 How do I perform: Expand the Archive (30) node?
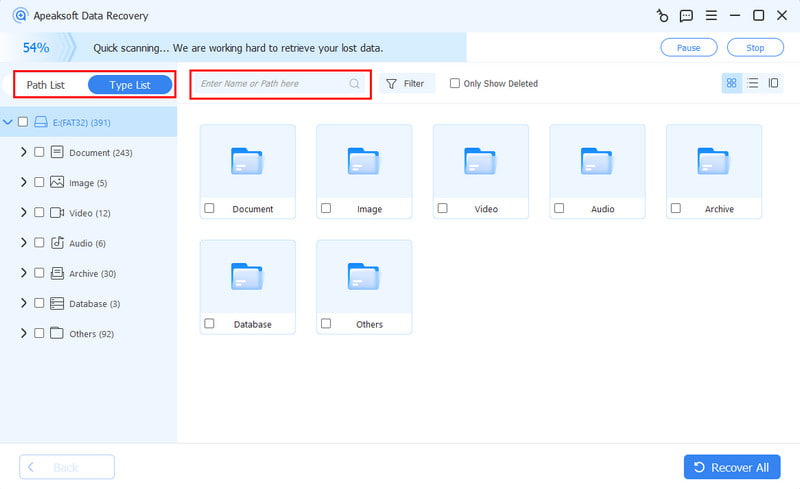[23, 273]
